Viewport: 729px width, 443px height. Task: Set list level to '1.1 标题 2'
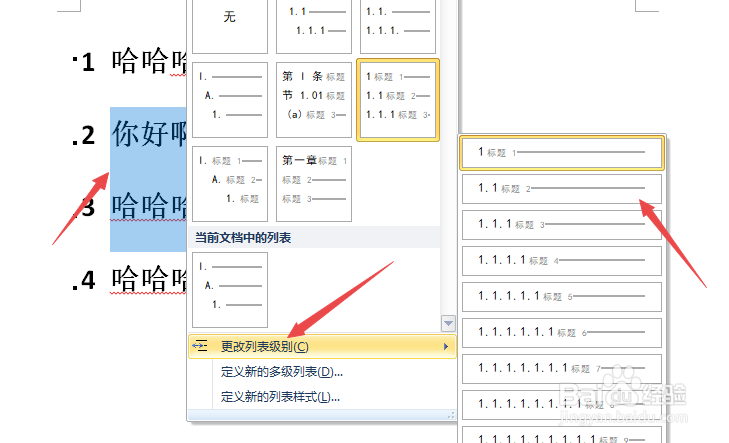(x=562, y=189)
